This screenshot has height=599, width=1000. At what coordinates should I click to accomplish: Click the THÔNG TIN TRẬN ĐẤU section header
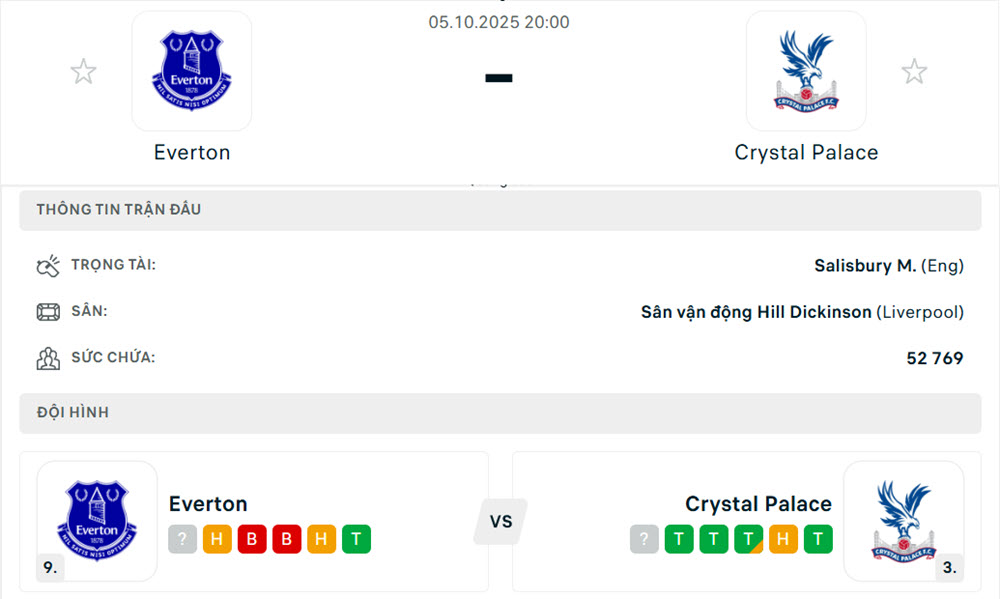119,210
